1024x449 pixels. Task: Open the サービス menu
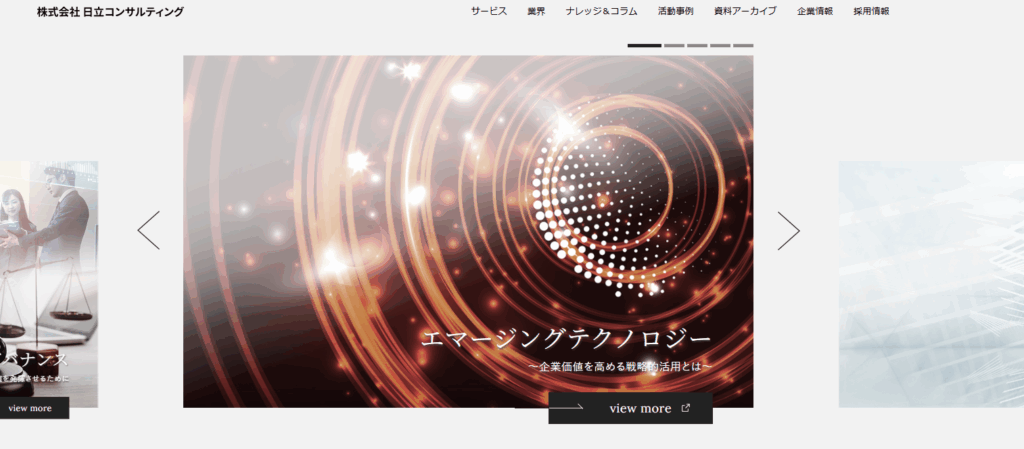488,11
